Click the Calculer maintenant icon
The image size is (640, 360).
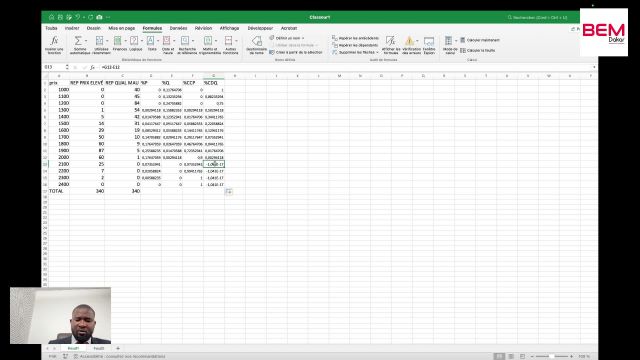(x=463, y=40)
